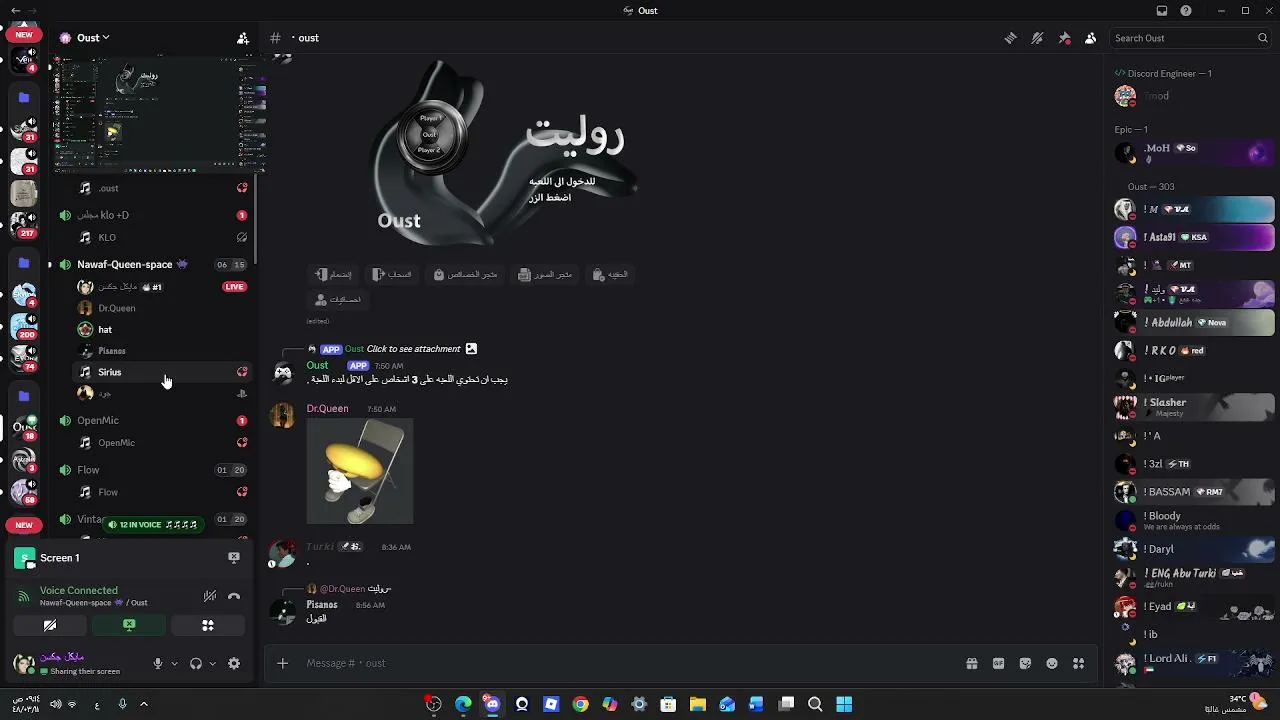Viewport: 1280px width, 720px height.
Task: Toggle screen sharing button in voice panel
Action: (x=129, y=625)
